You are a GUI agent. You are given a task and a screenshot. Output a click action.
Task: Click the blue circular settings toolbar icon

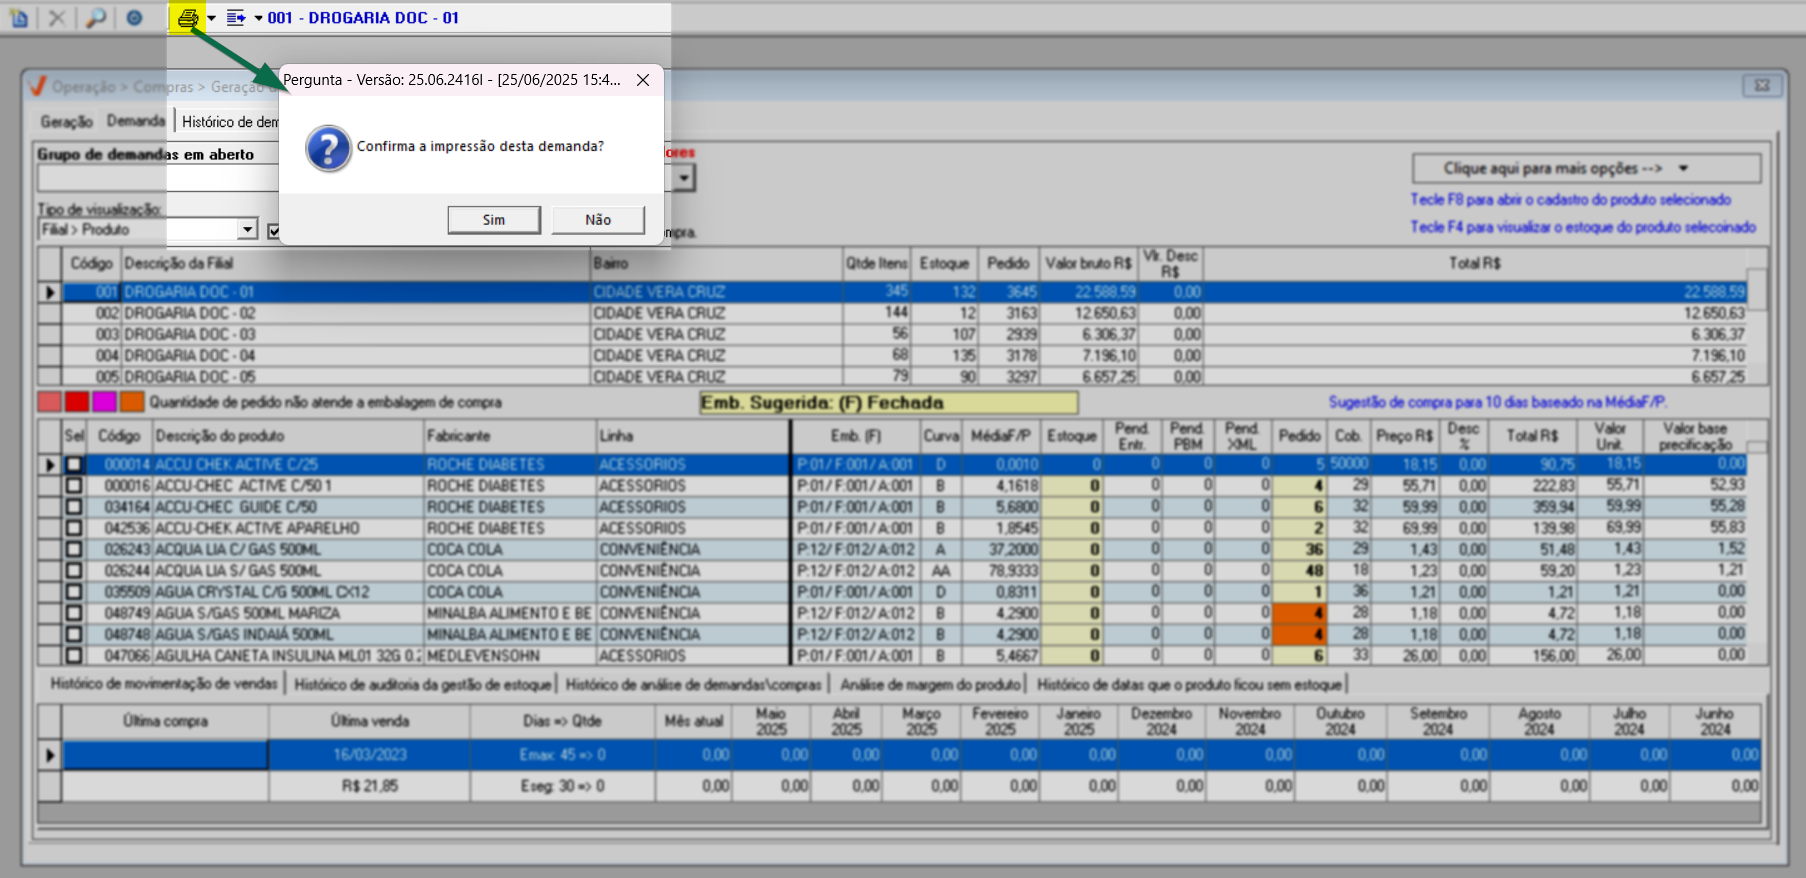click(x=134, y=18)
